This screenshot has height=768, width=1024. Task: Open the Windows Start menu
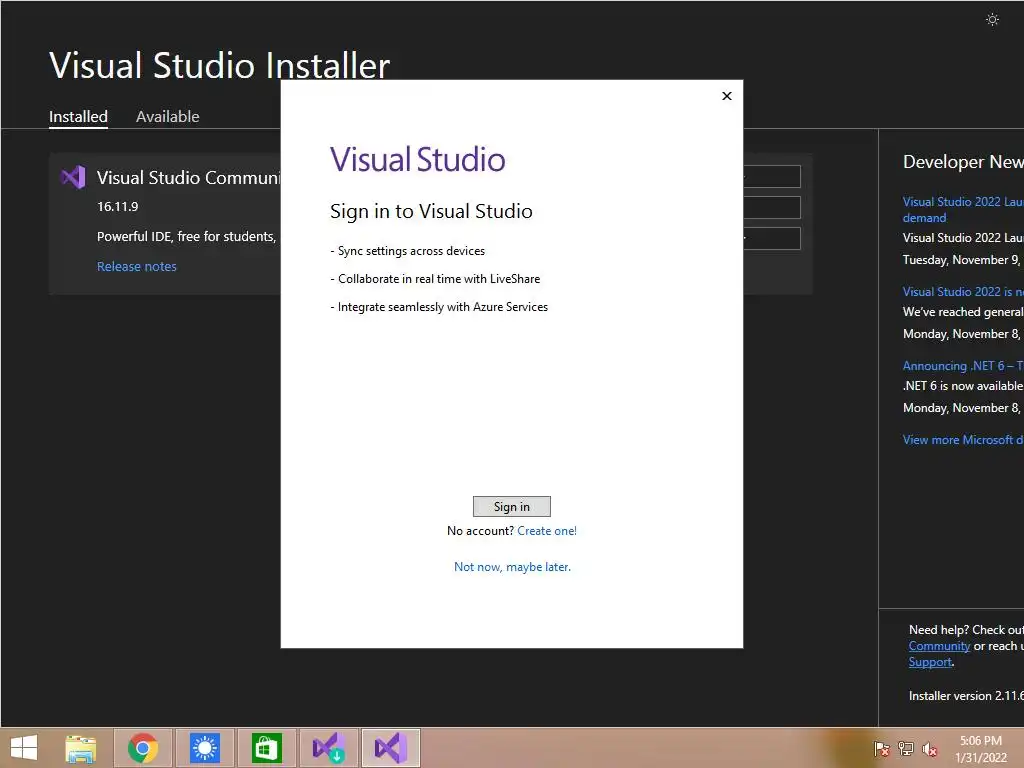24,748
